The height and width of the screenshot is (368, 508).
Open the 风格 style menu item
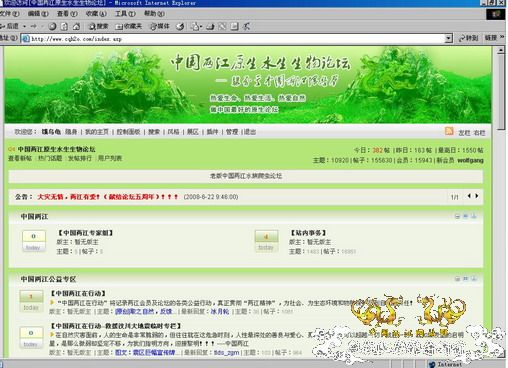[x=173, y=132]
